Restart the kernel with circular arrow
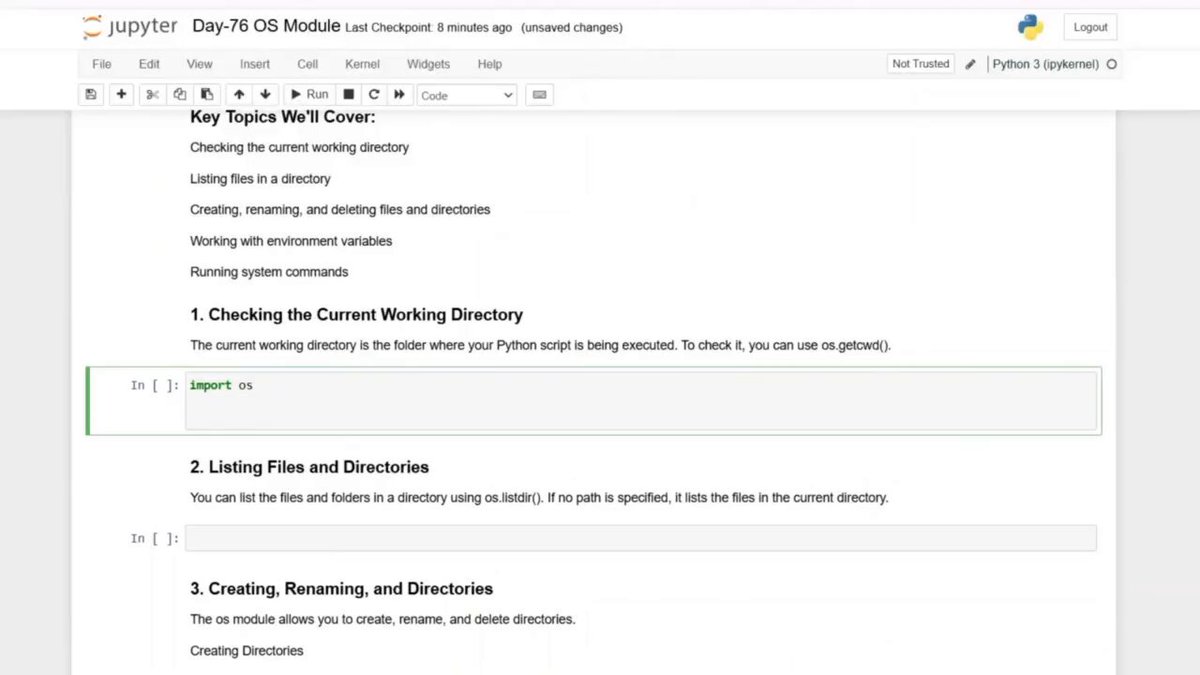The height and width of the screenshot is (675, 1200). point(374,94)
